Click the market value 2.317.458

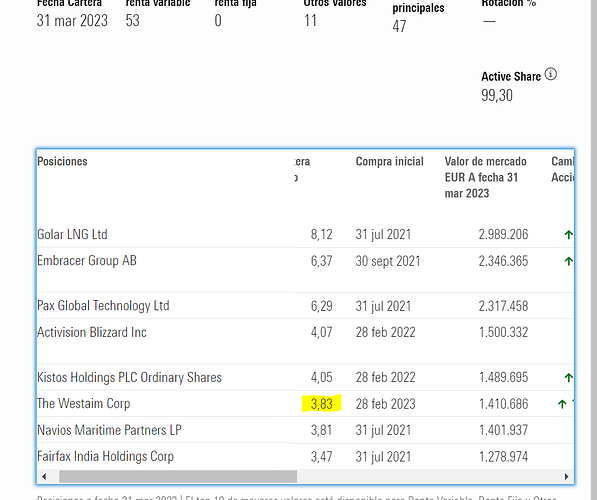pos(503,306)
